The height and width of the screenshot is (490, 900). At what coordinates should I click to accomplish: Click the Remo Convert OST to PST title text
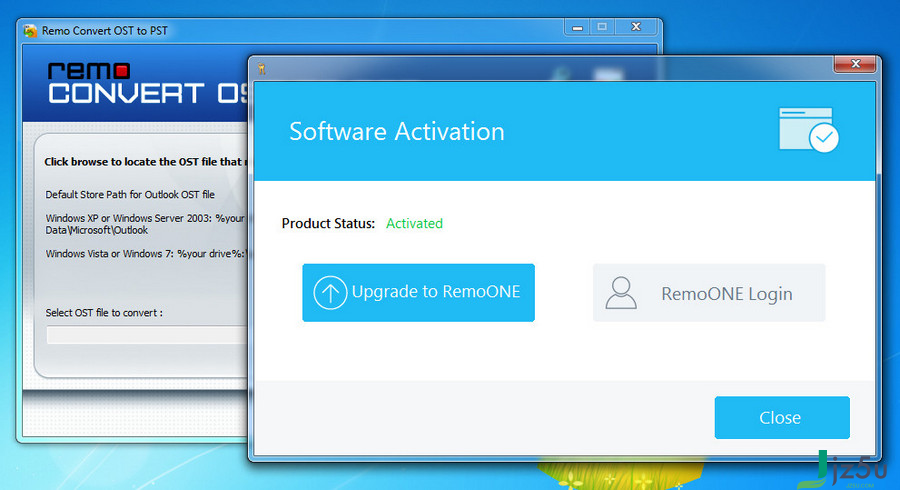click(105, 31)
